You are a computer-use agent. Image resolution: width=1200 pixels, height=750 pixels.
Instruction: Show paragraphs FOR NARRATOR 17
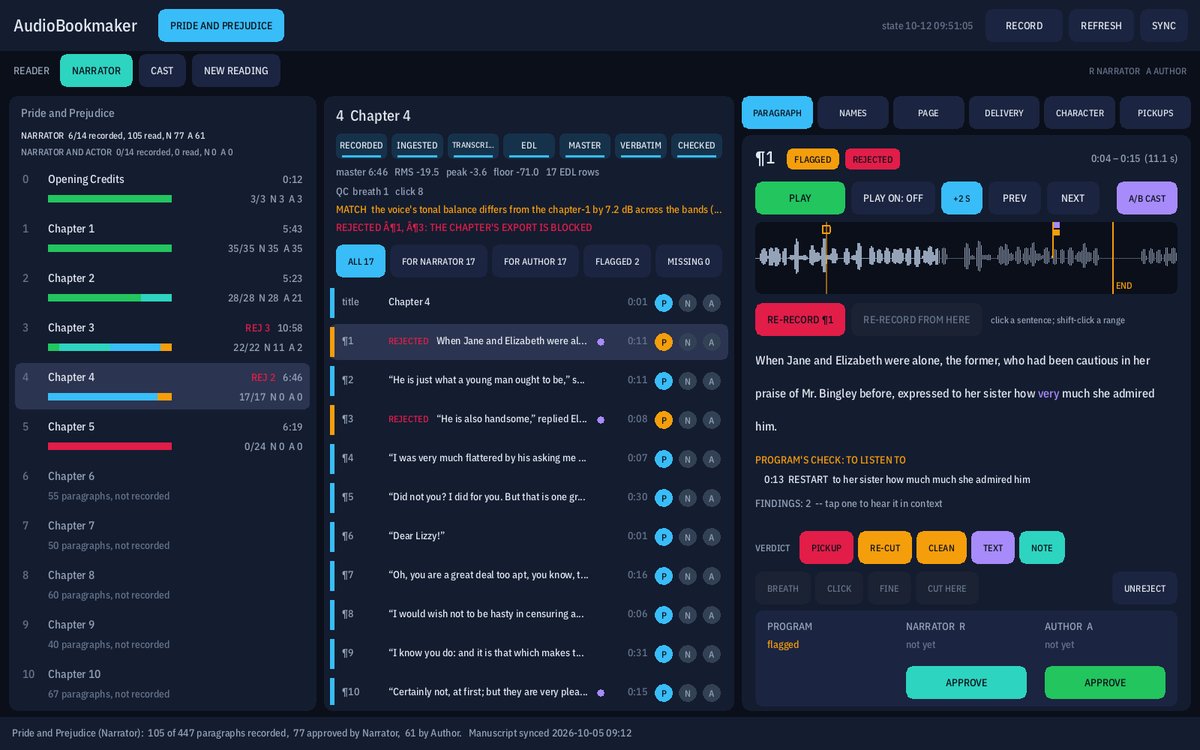pos(438,261)
